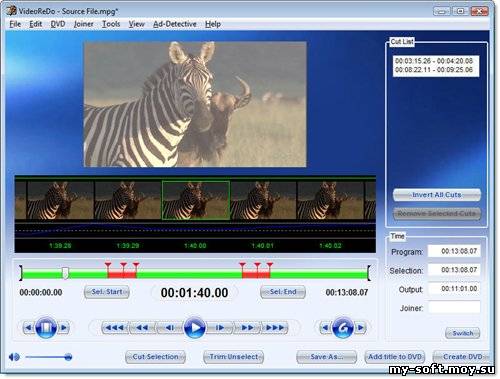Select the green-highlighted filmstrip thumbnail
Image resolution: width=500 pixels, height=379 pixels.
tap(196, 200)
